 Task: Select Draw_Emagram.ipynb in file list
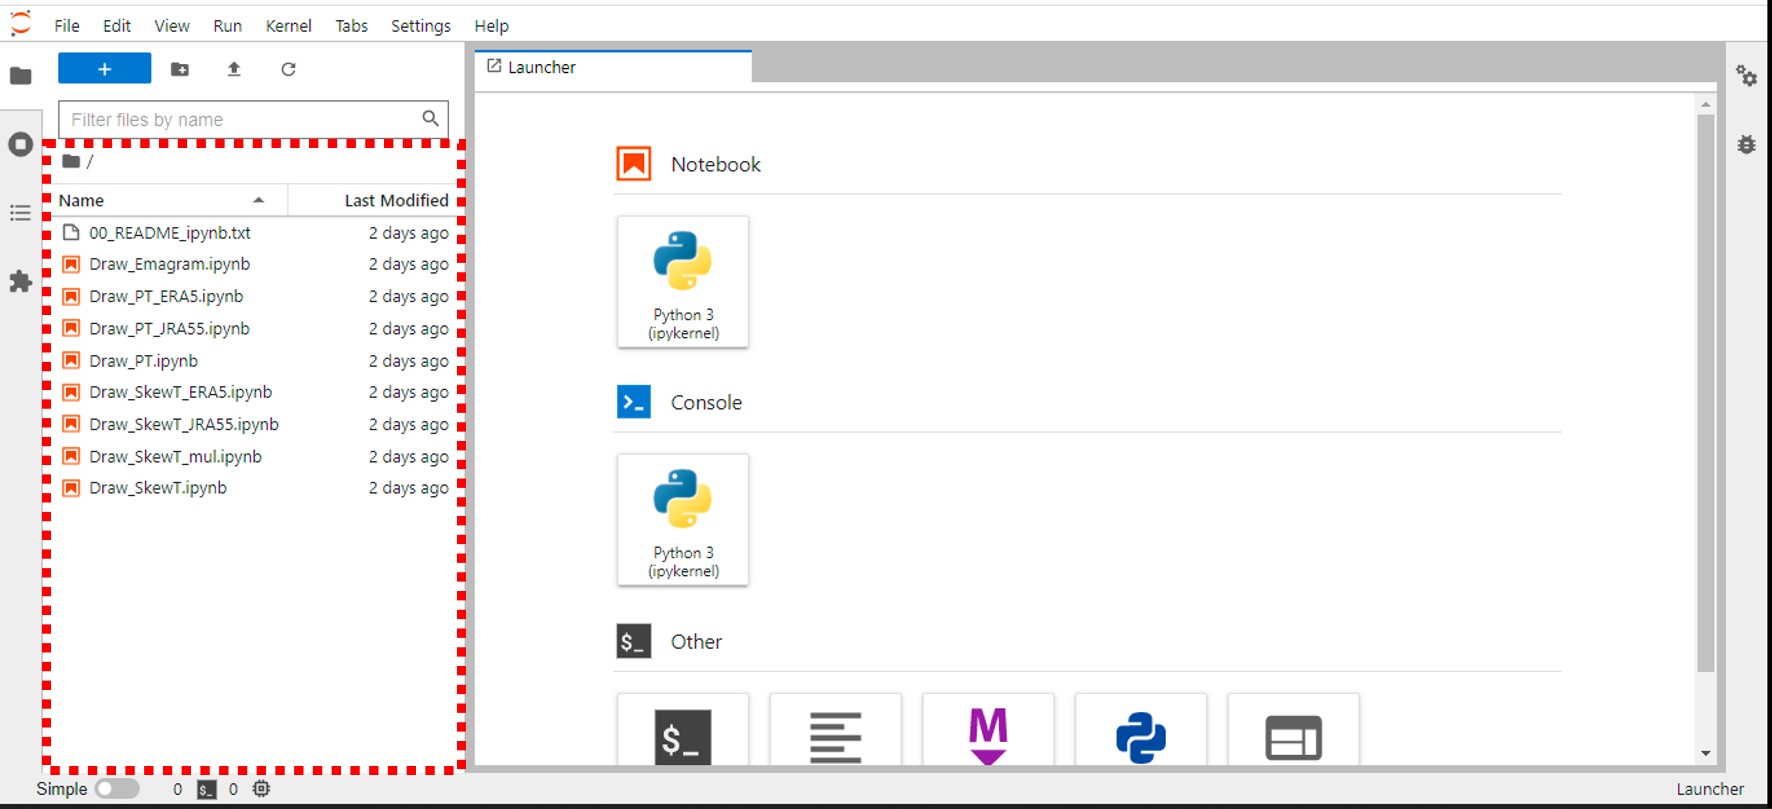pos(169,264)
